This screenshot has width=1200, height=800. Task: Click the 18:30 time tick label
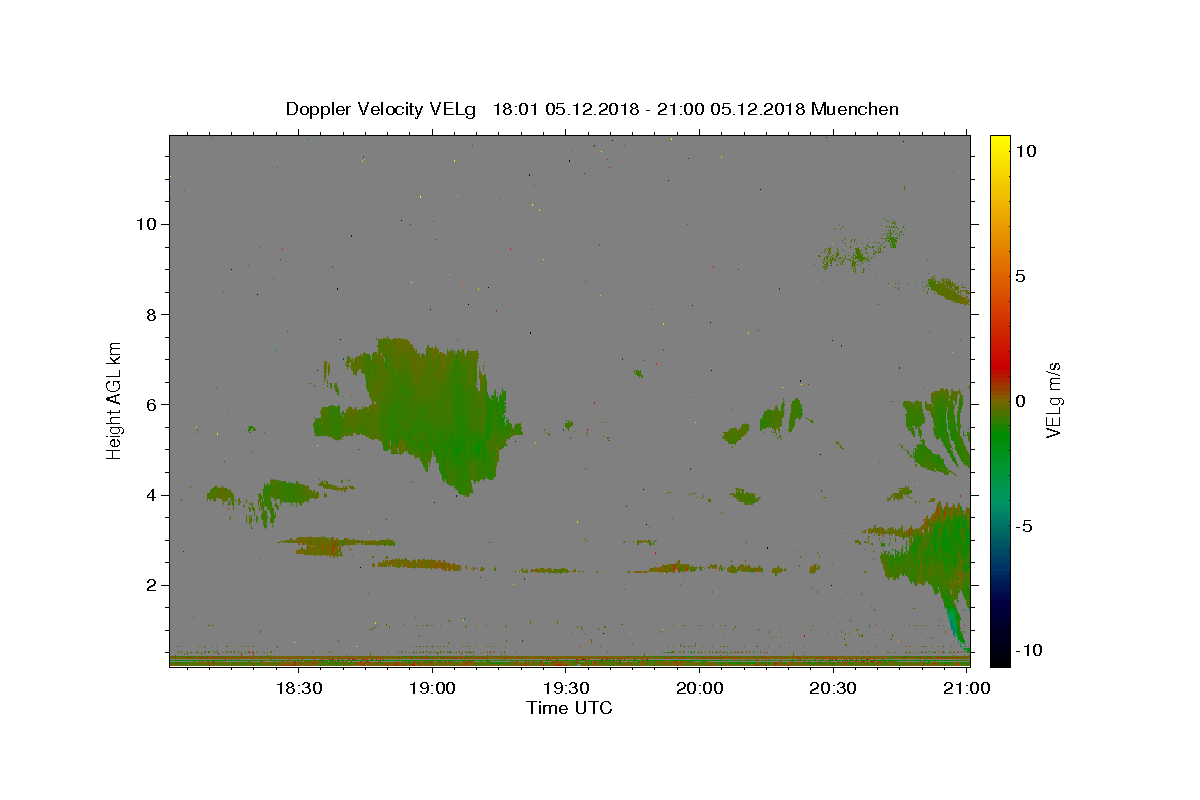[298, 688]
